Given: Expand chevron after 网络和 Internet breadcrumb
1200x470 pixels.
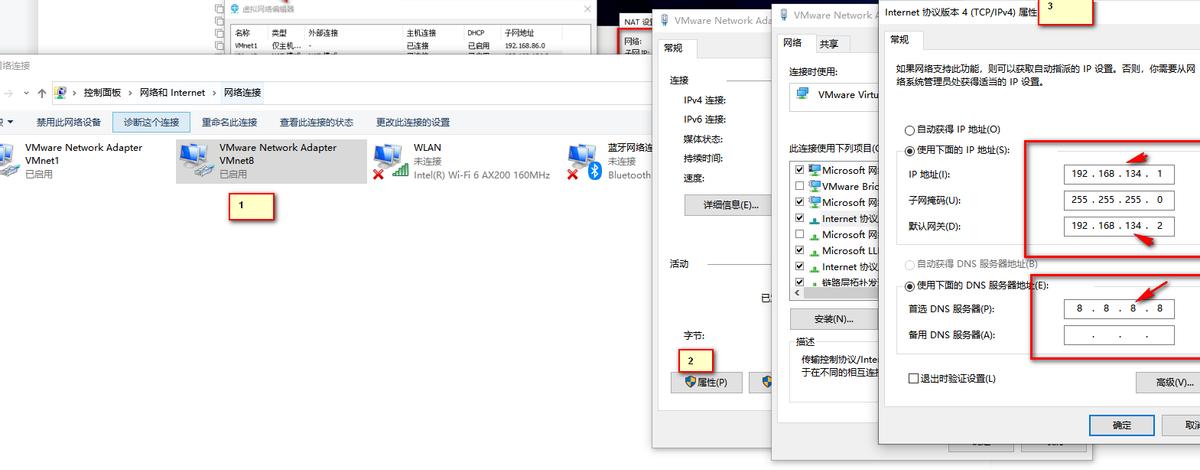Looking at the screenshot, I should click(x=213, y=92).
